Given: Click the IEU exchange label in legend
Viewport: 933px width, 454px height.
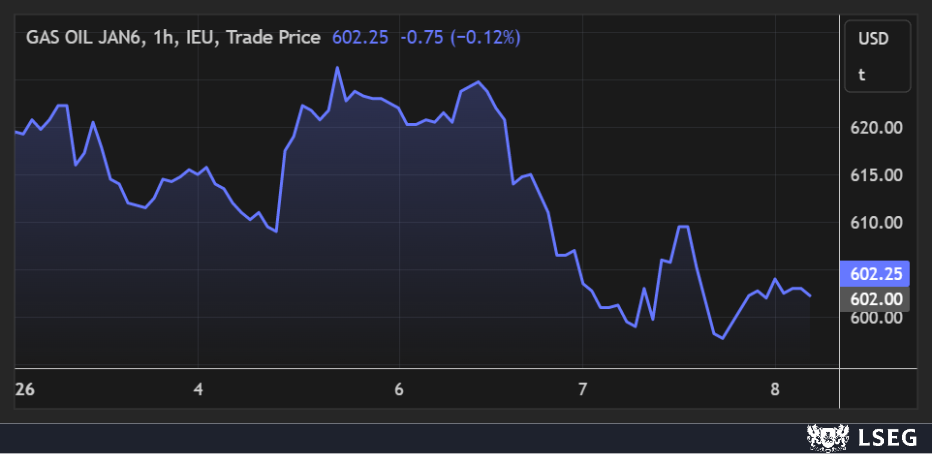Looking at the screenshot, I should 204,37.
